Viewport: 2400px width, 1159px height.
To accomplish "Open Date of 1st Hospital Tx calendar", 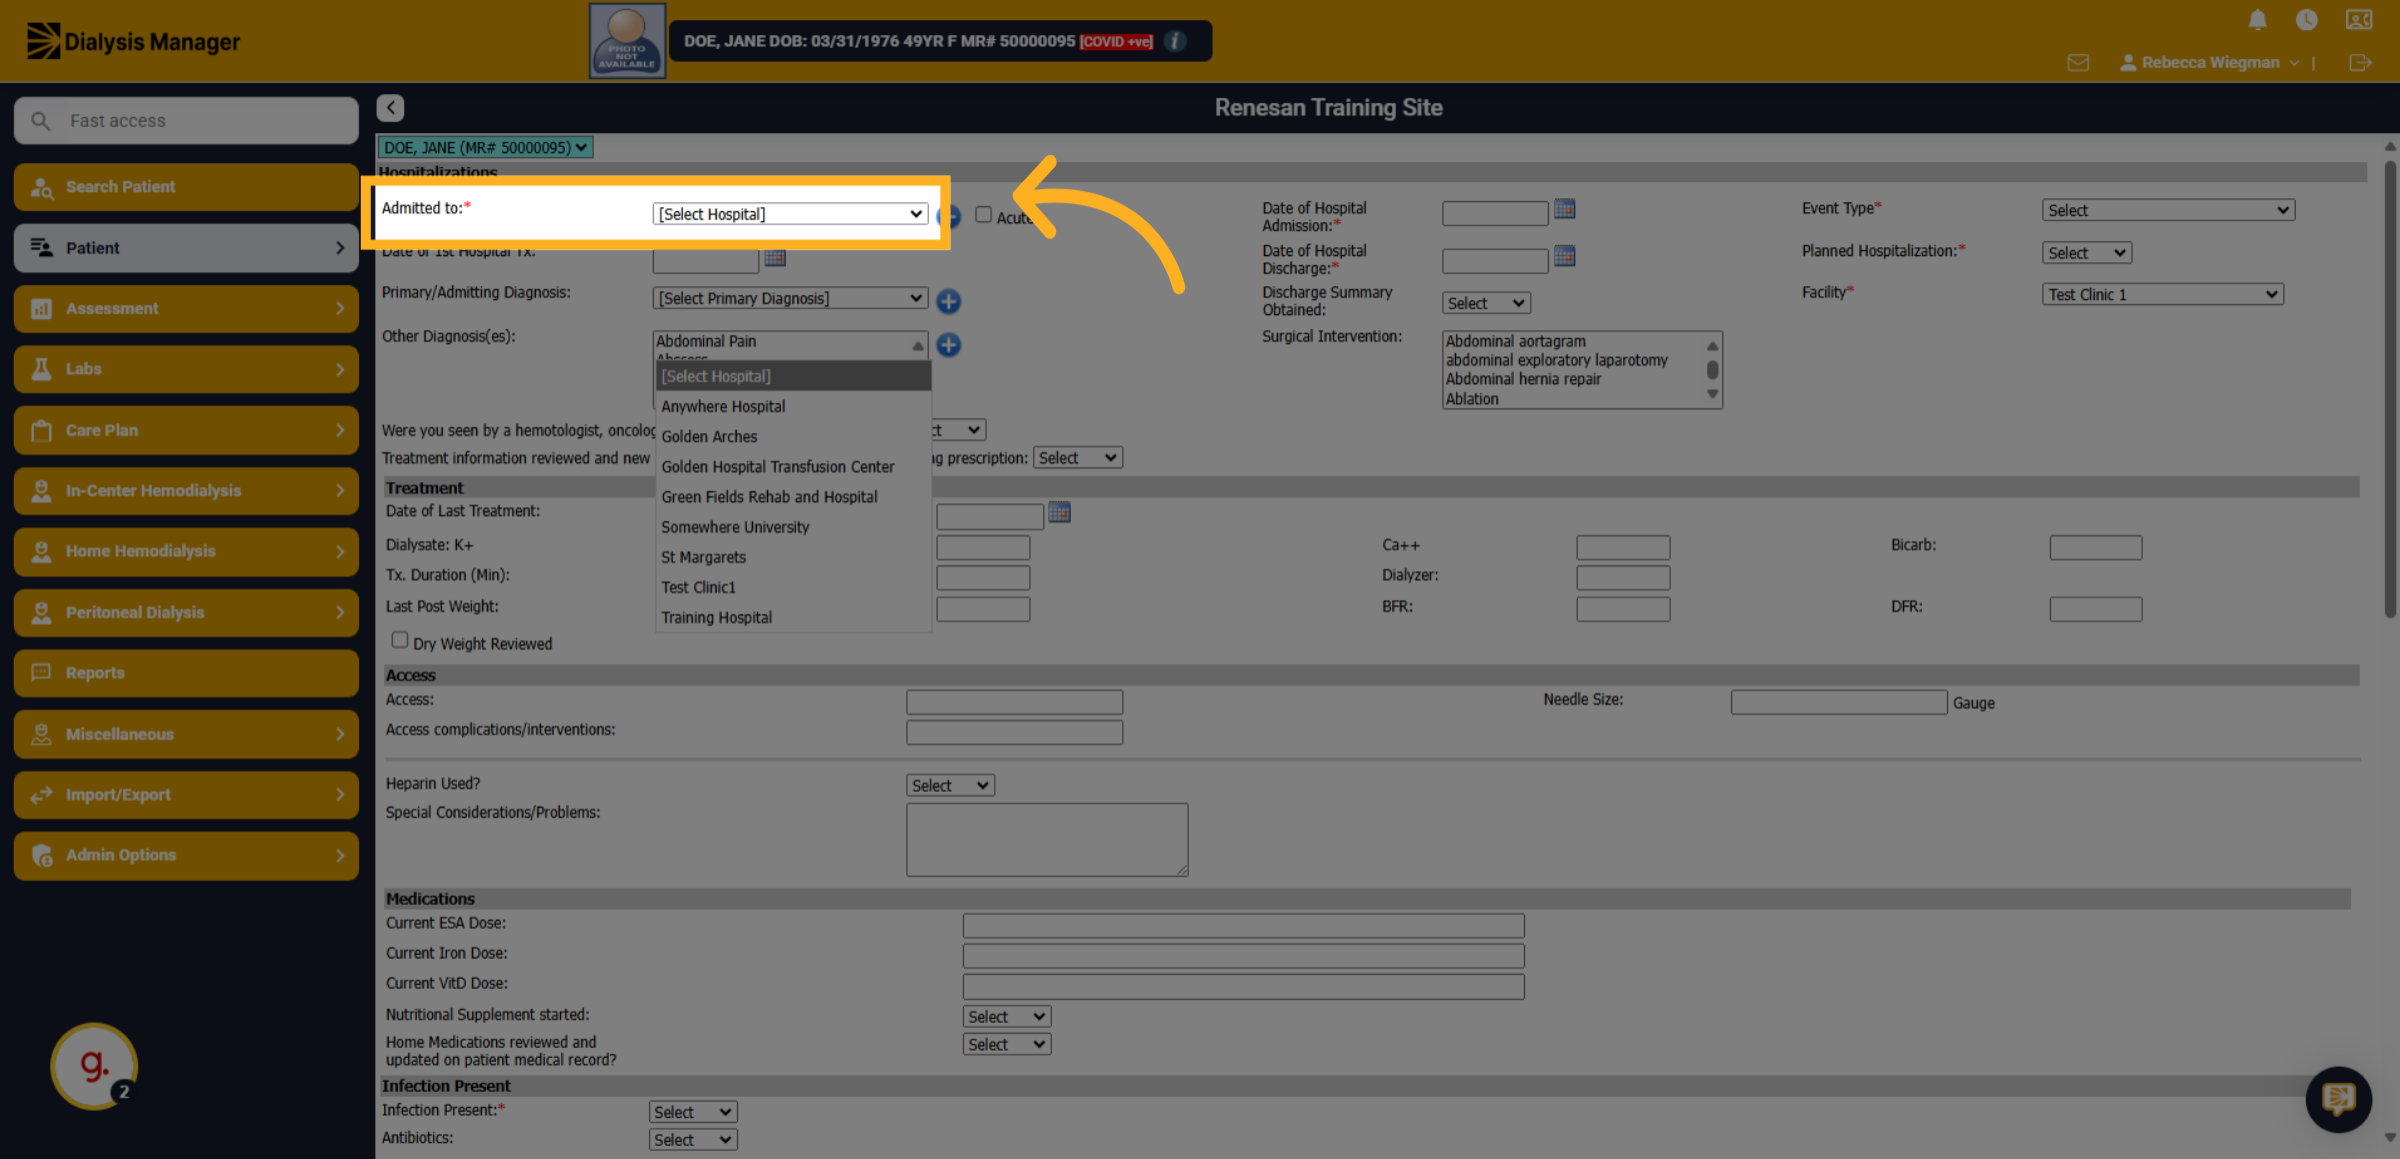I will point(775,258).
